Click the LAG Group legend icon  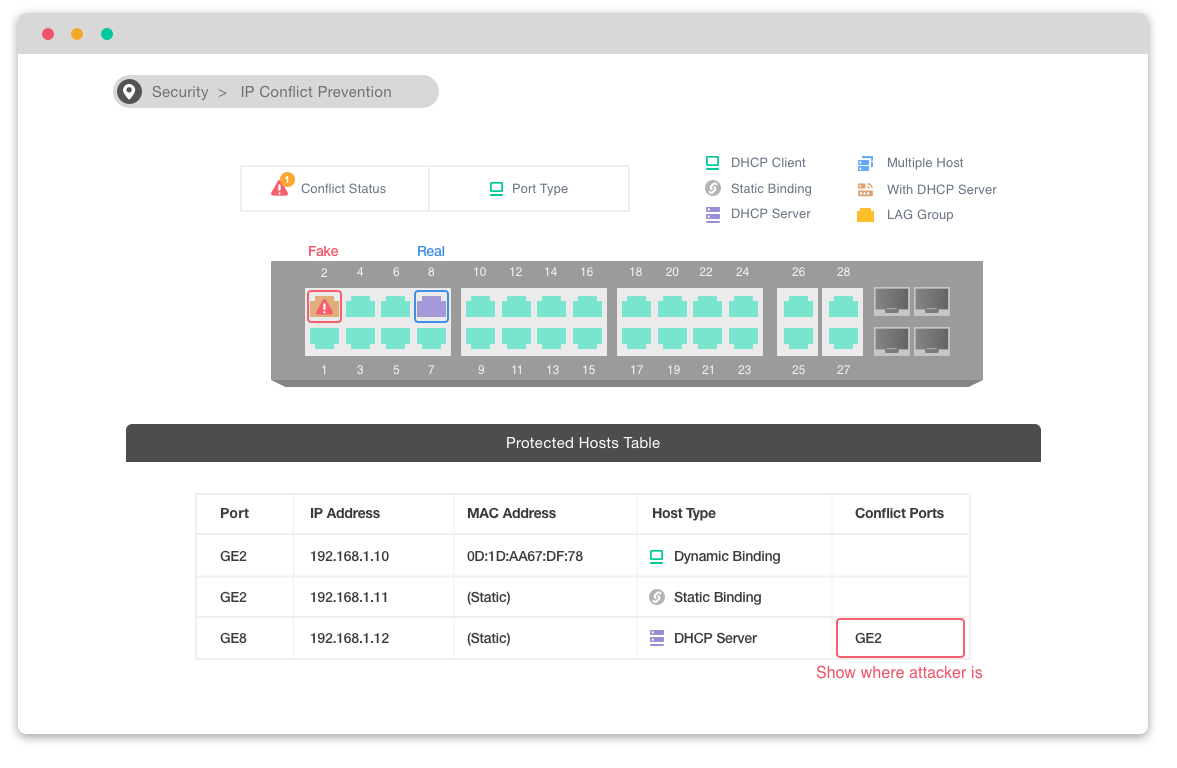tap(865, 215)
